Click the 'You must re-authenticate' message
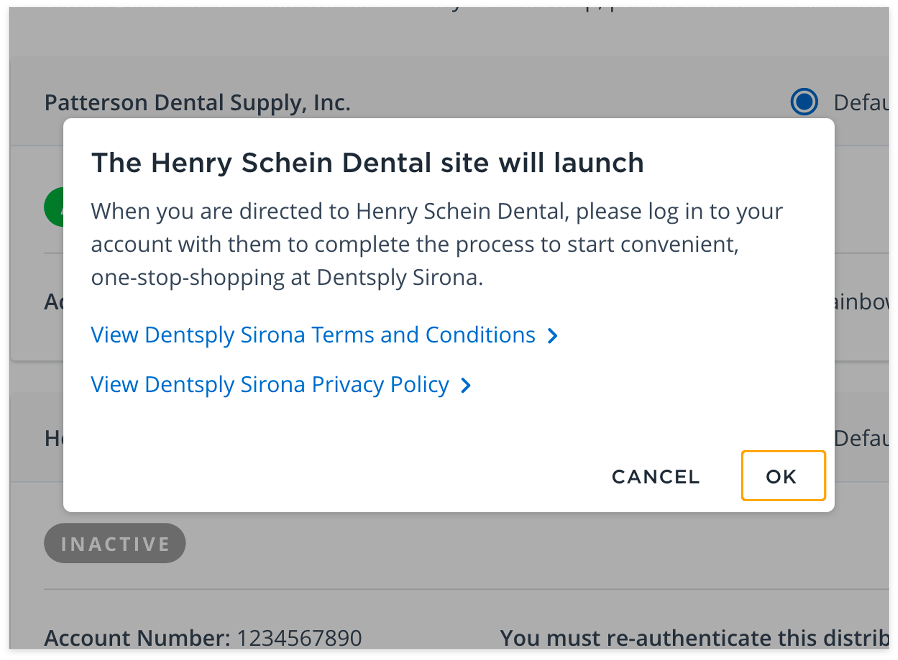898x660 pixels. [690, 638]
